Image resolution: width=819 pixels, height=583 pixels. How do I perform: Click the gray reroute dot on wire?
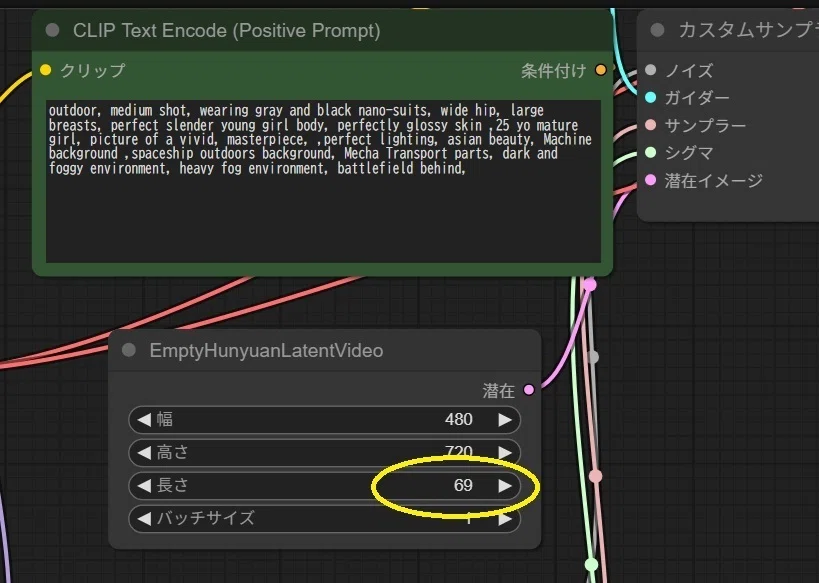coord(593,357)
